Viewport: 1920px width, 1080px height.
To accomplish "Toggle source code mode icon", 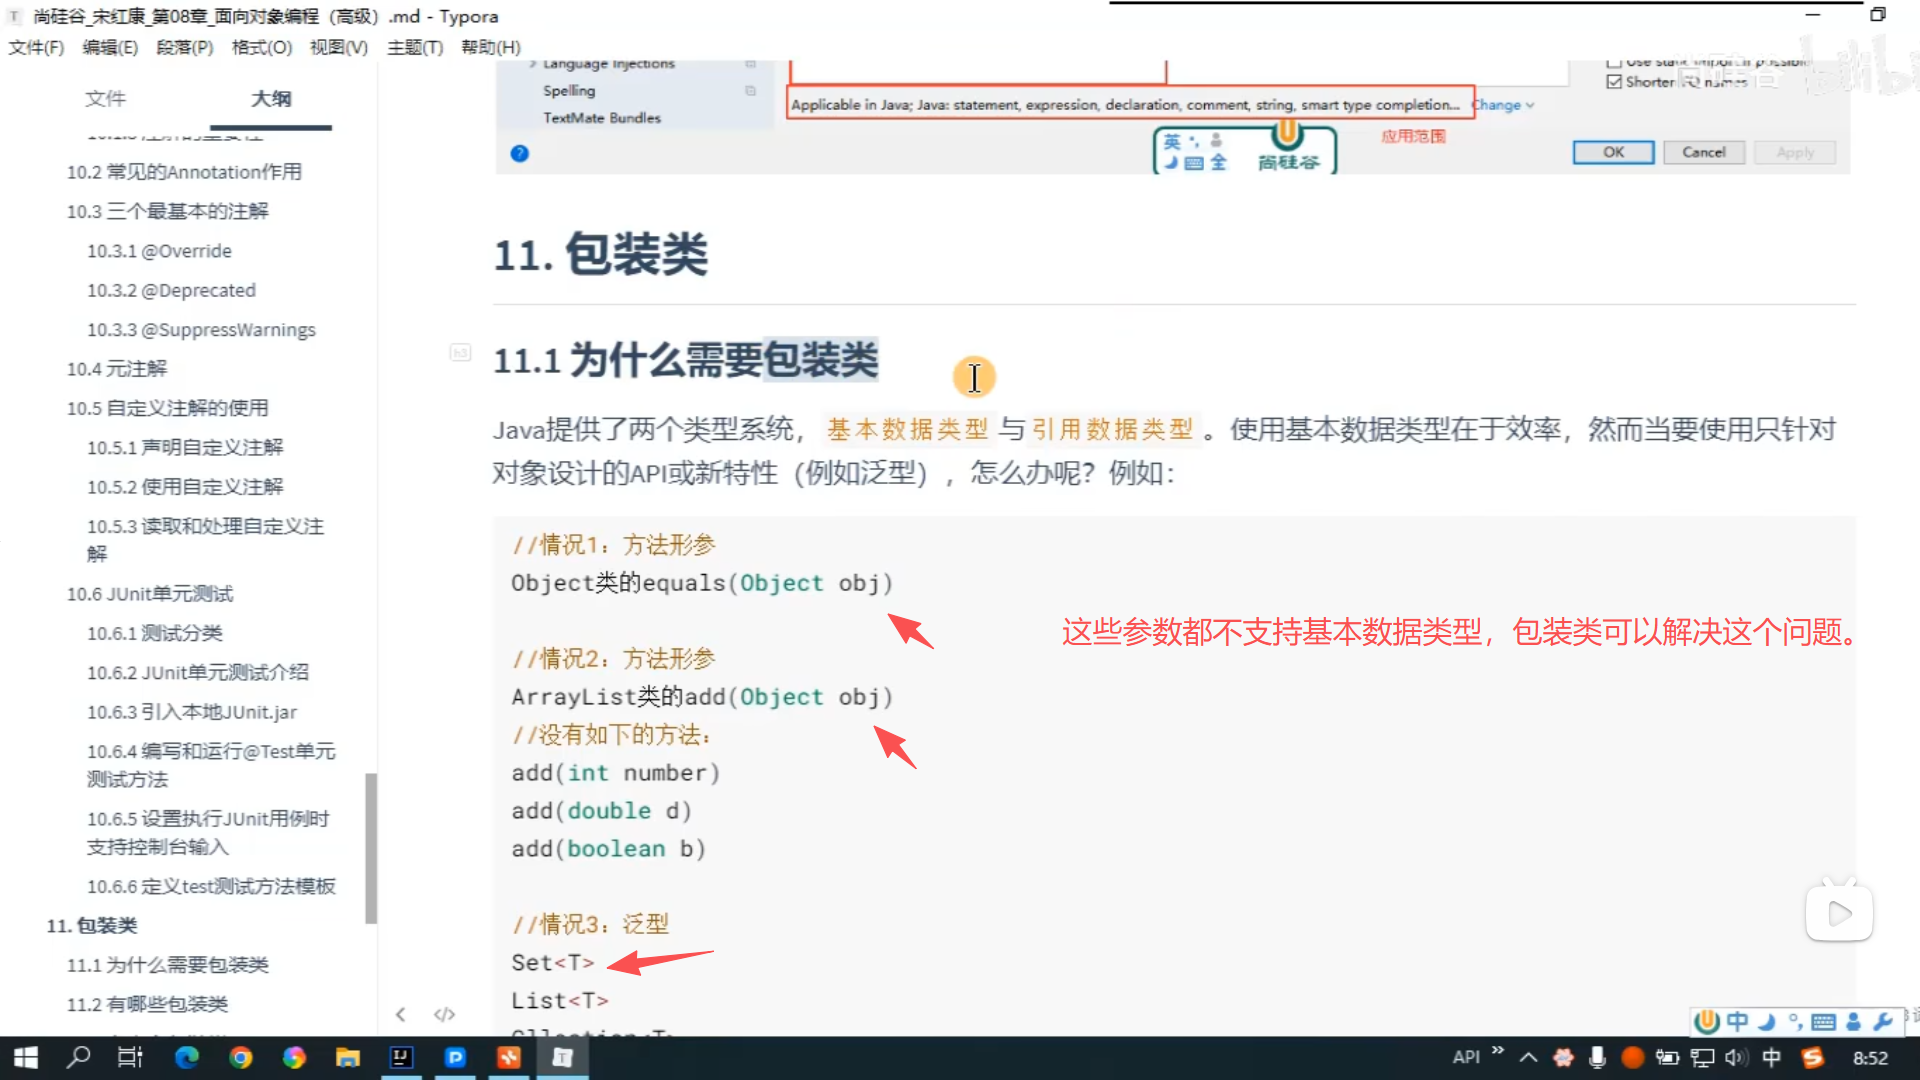I will pyautogui.click(x=444, y=1014).
